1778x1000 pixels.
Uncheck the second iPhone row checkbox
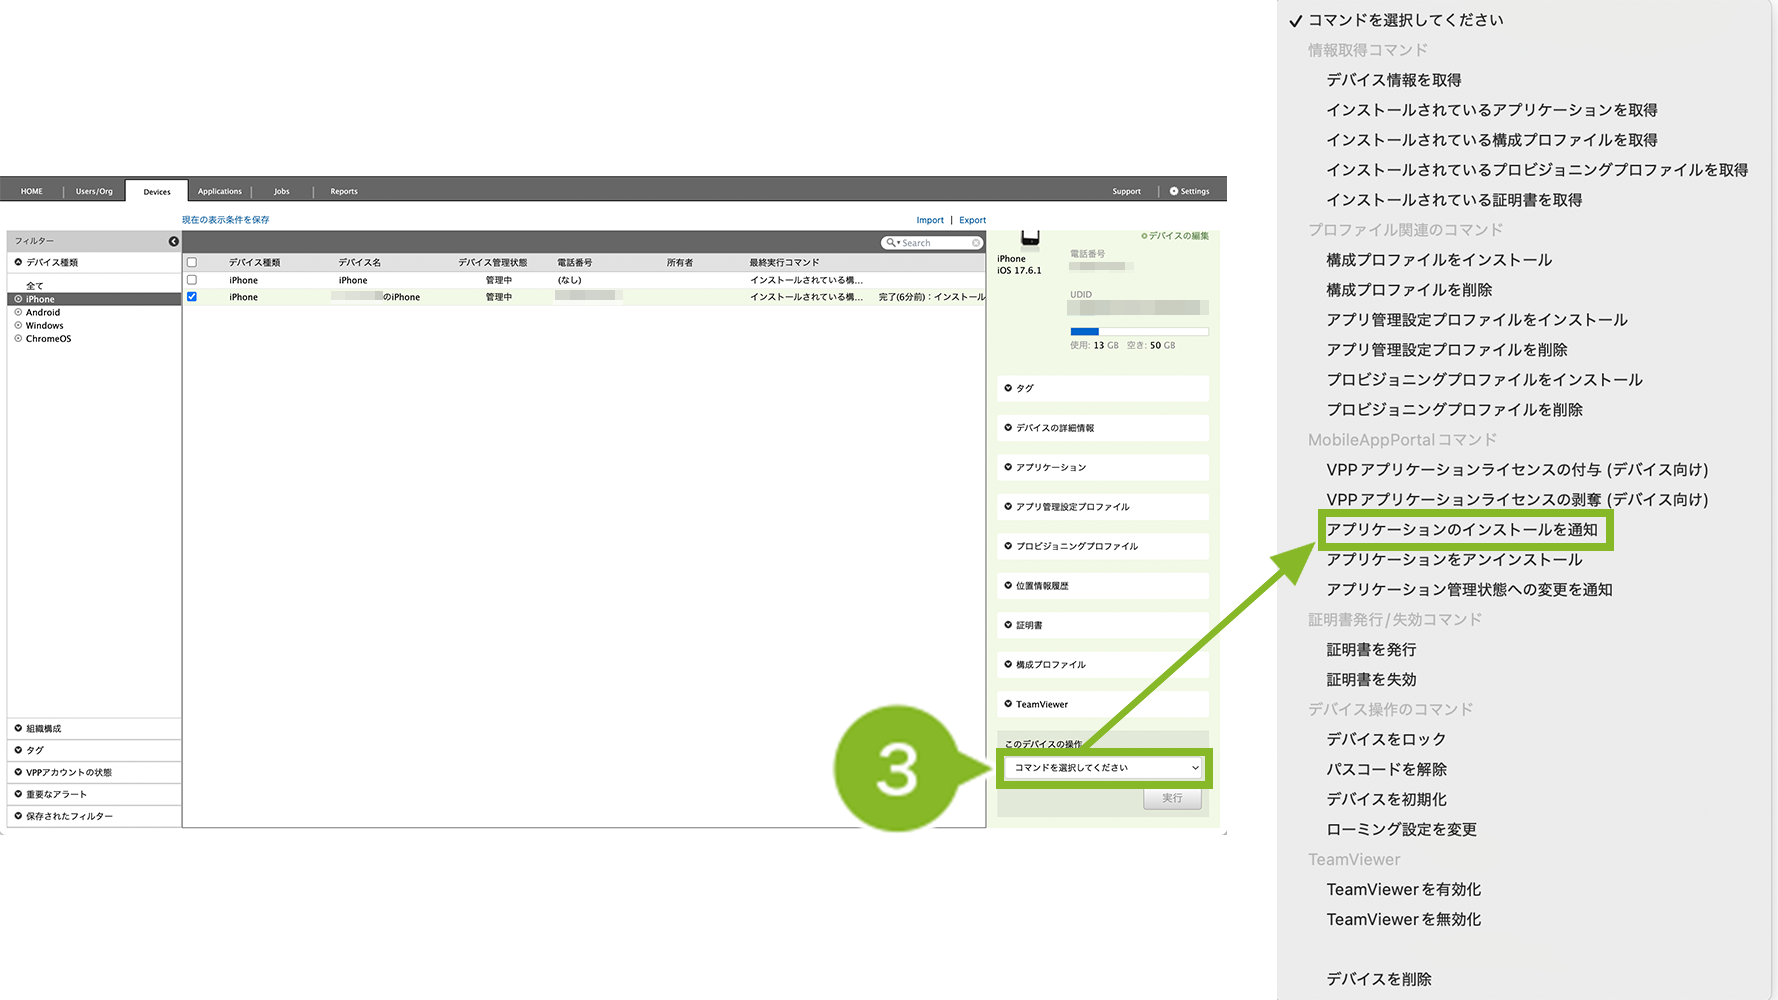[192, 297]
